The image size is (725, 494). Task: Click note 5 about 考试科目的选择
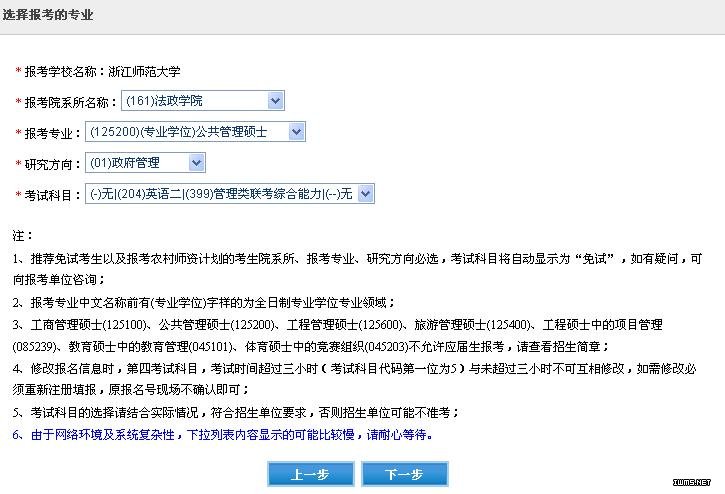[236, 412]
